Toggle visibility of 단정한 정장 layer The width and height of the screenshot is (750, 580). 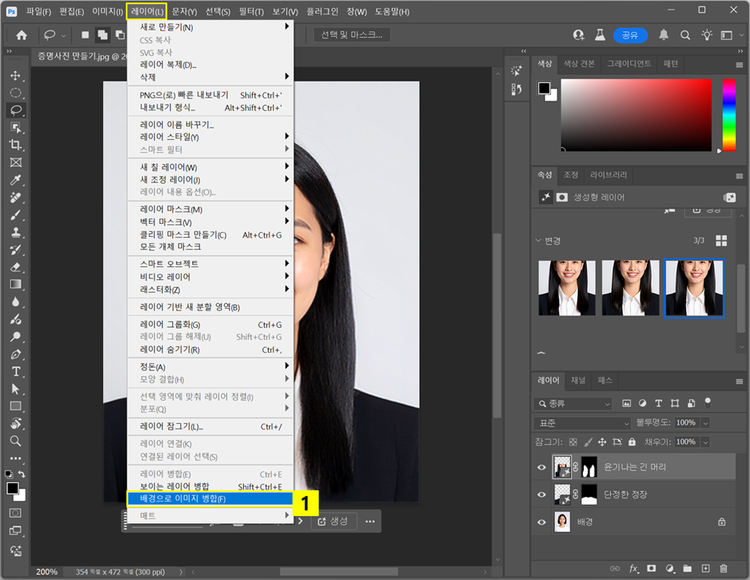541,494
